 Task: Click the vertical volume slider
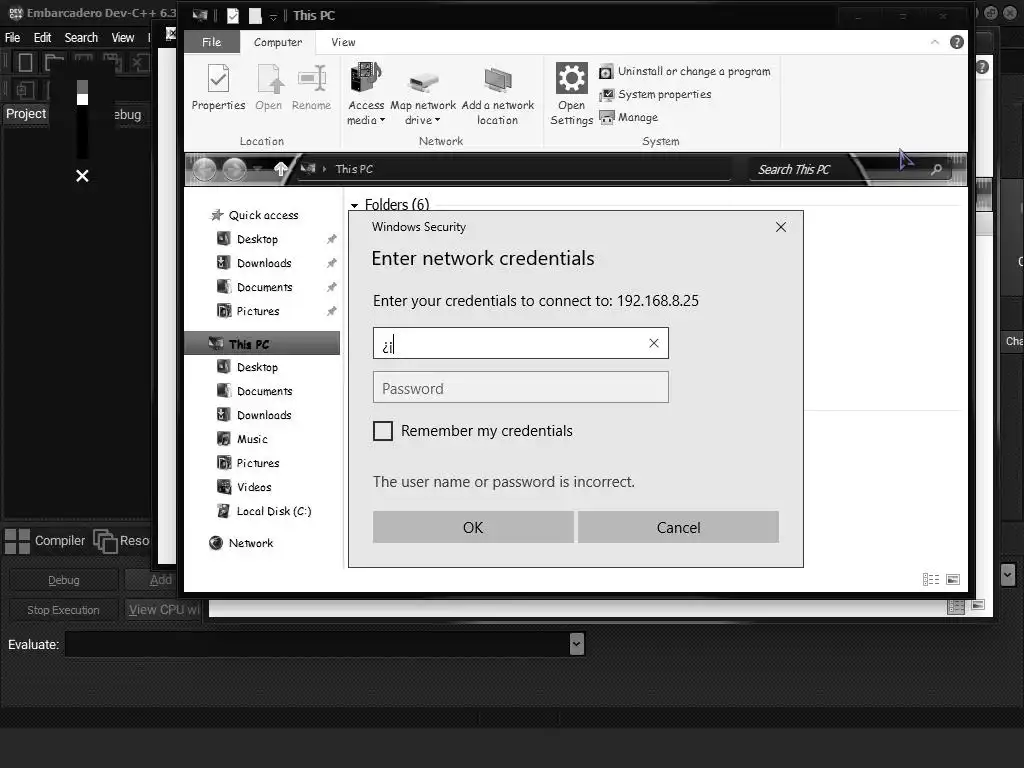tap(82, 118)
